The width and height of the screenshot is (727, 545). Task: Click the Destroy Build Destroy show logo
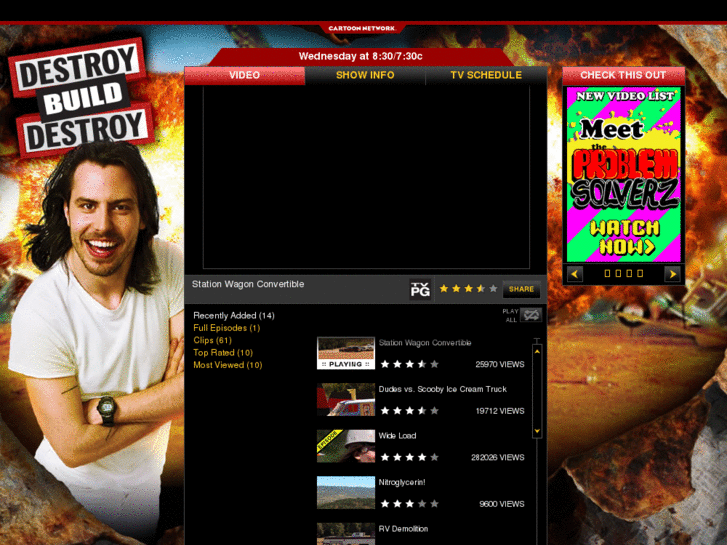[x=81, y=98]
